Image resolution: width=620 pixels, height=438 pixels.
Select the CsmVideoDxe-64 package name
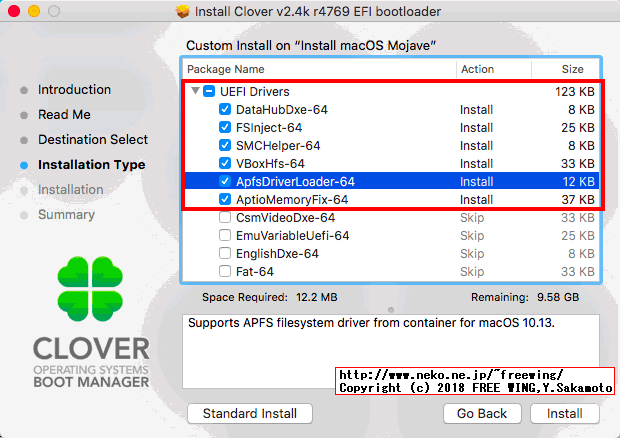(285, 218)
